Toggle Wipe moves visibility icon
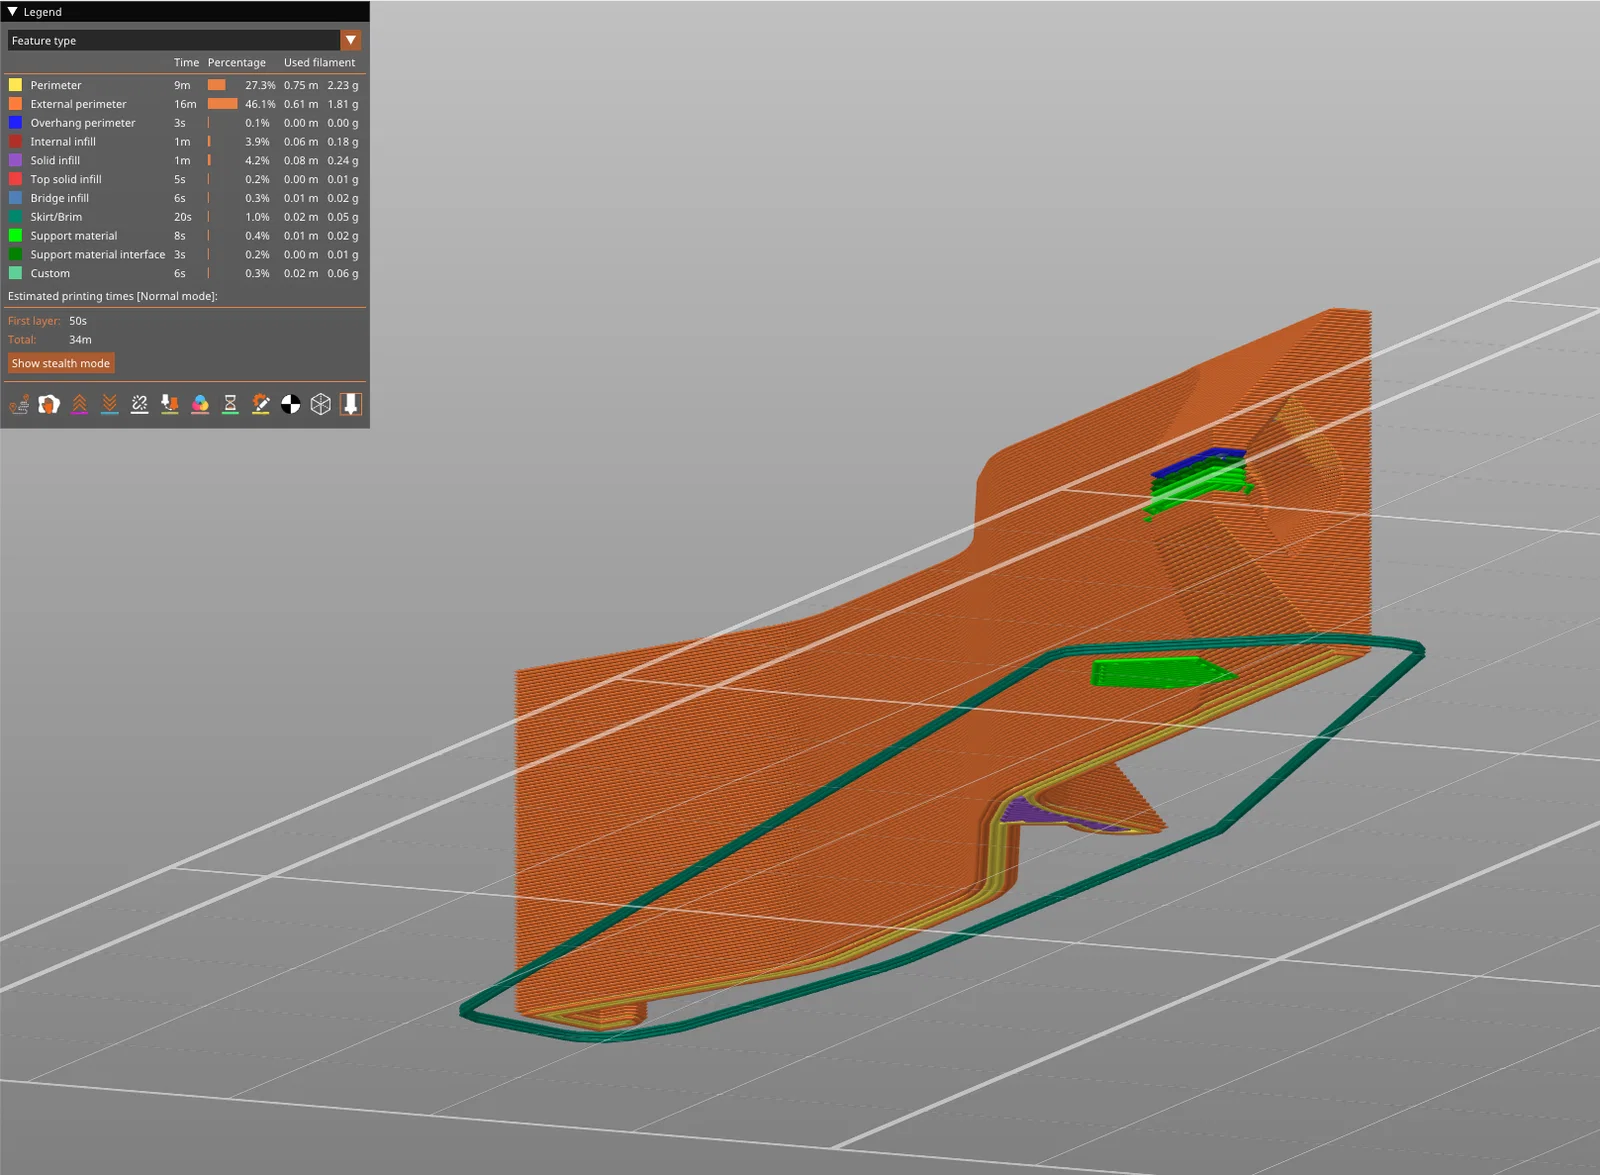 pyautogui.click(x=49, y=404)
